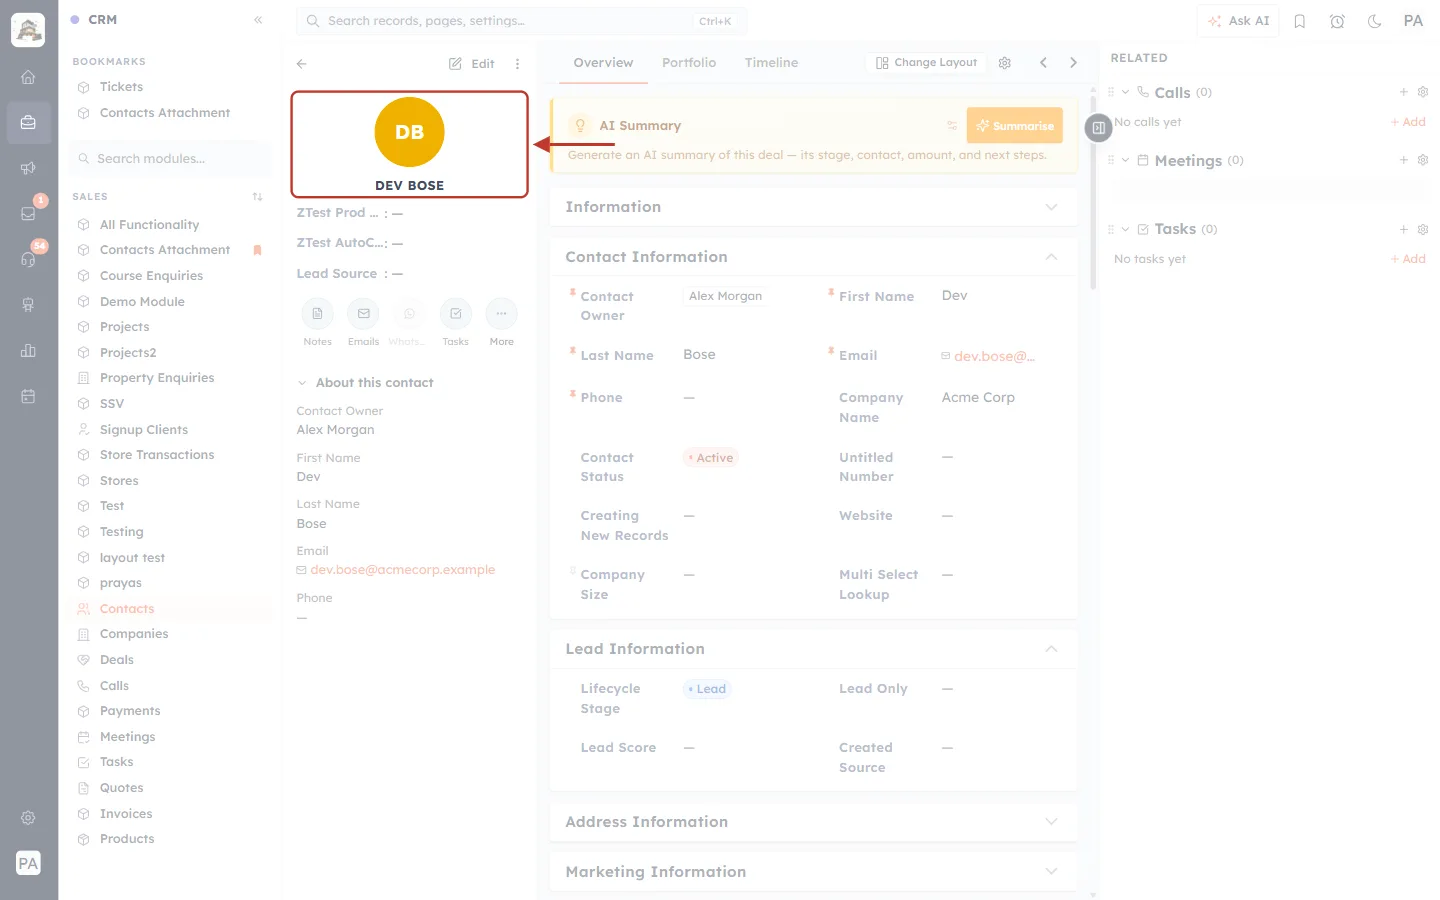
Task: Open the three-dot record menu
Action: (x=517, y=64)
